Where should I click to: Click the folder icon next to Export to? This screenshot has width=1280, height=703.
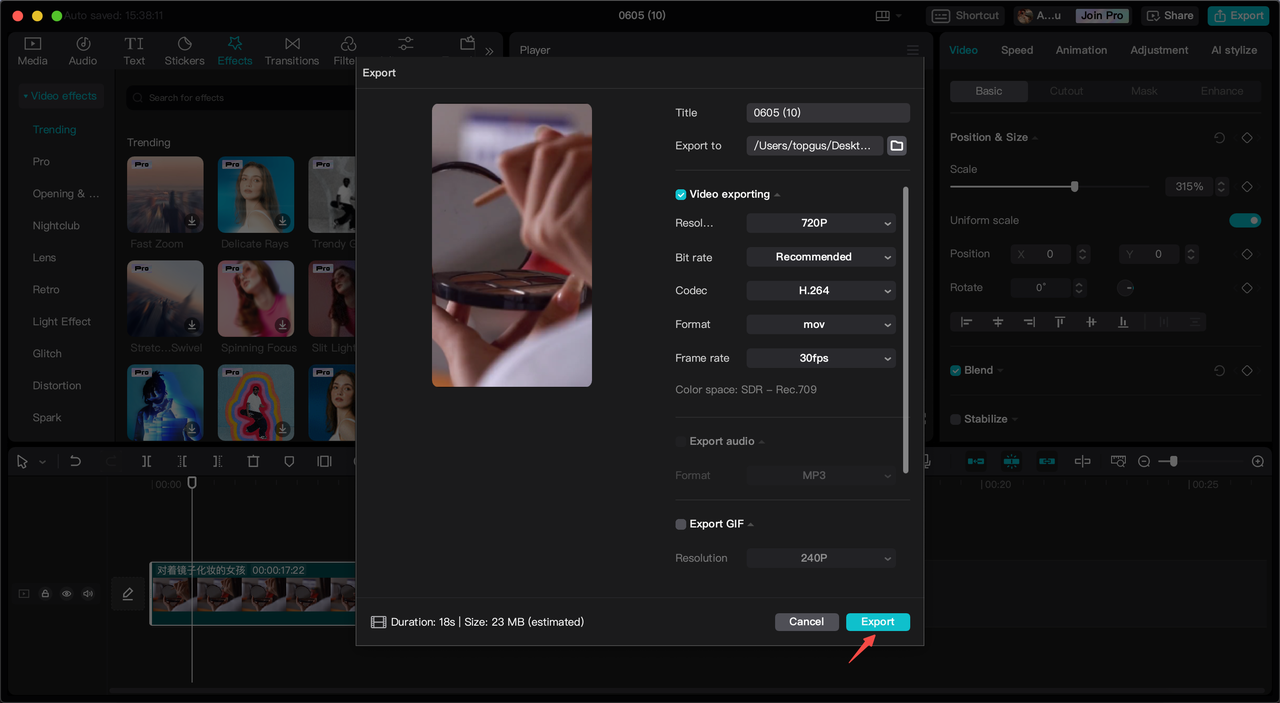(897, 145)
